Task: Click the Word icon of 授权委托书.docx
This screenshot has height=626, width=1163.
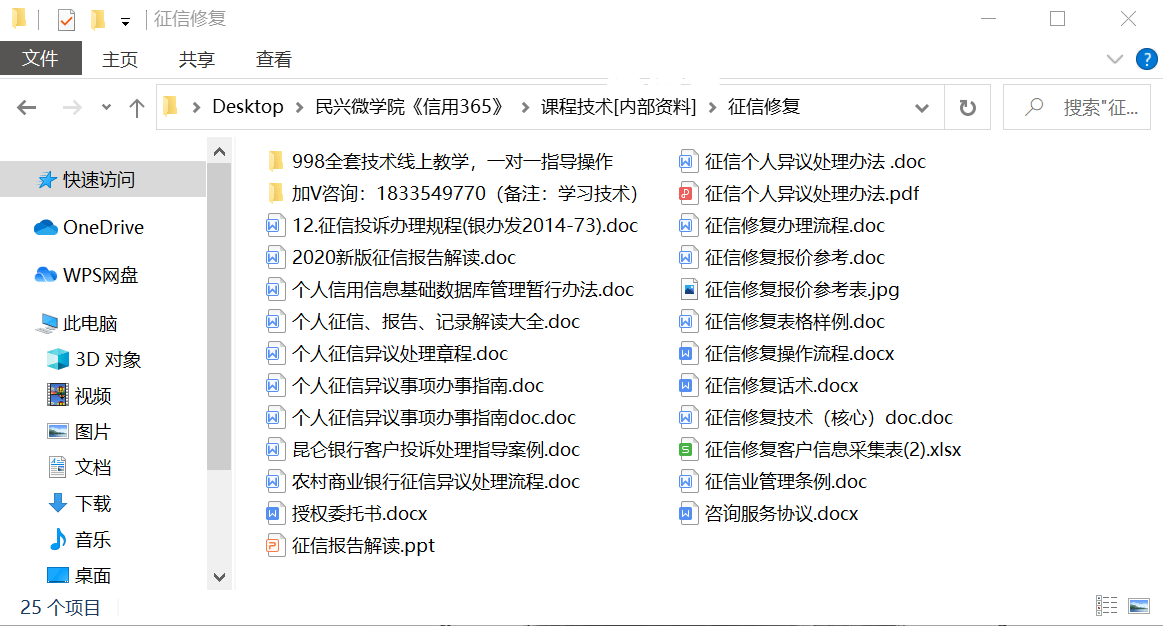Action: (274, 513)
